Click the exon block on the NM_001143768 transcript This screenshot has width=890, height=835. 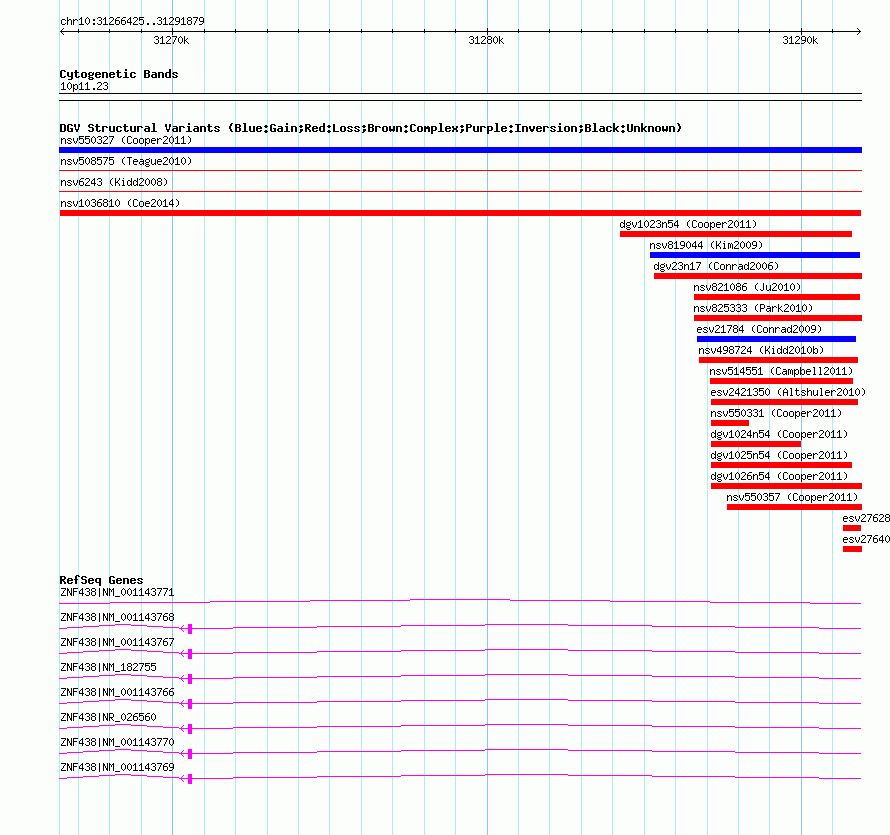click(x=190, y=629)
